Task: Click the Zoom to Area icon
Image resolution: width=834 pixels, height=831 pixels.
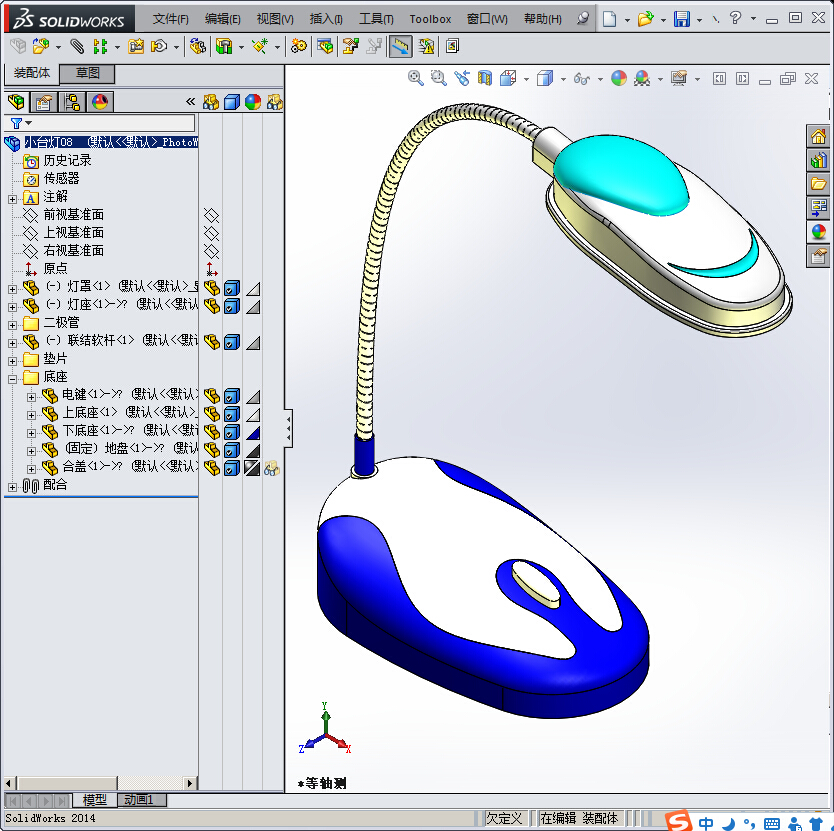Action: click(x=439, y=79)
